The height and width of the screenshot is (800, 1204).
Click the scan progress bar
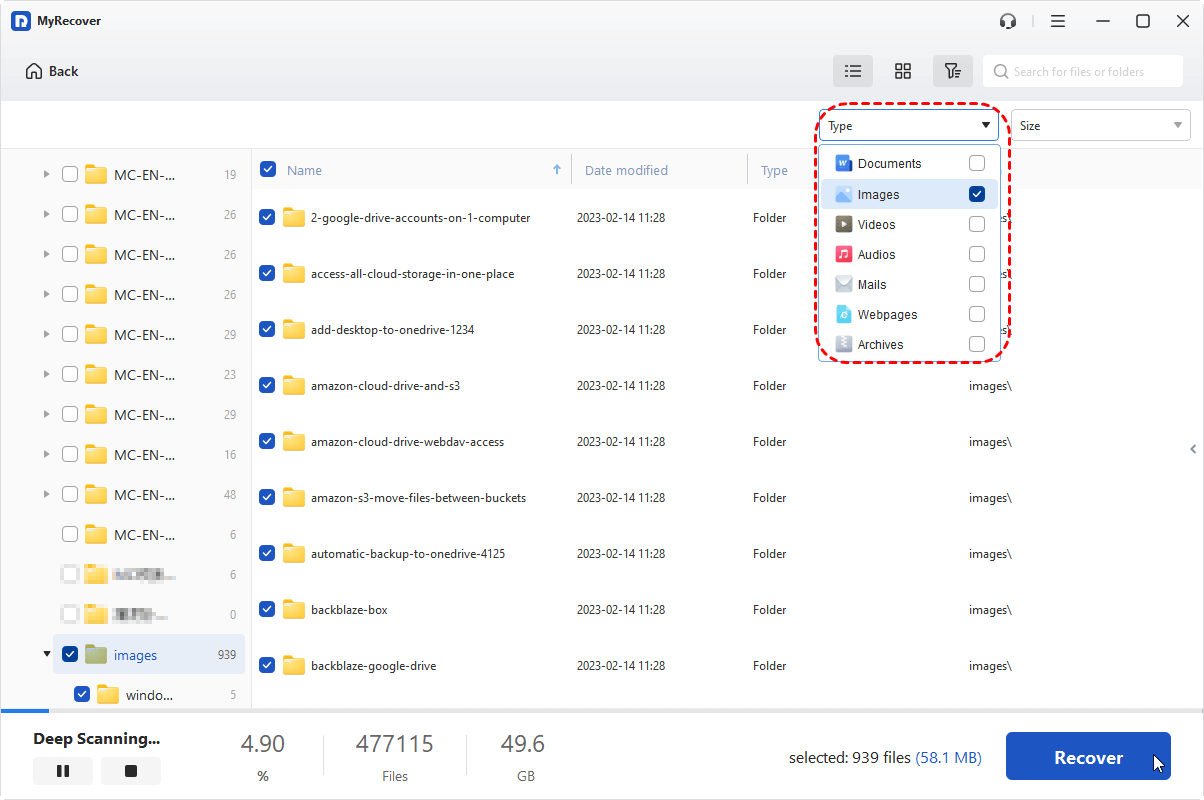pos(602,711)
